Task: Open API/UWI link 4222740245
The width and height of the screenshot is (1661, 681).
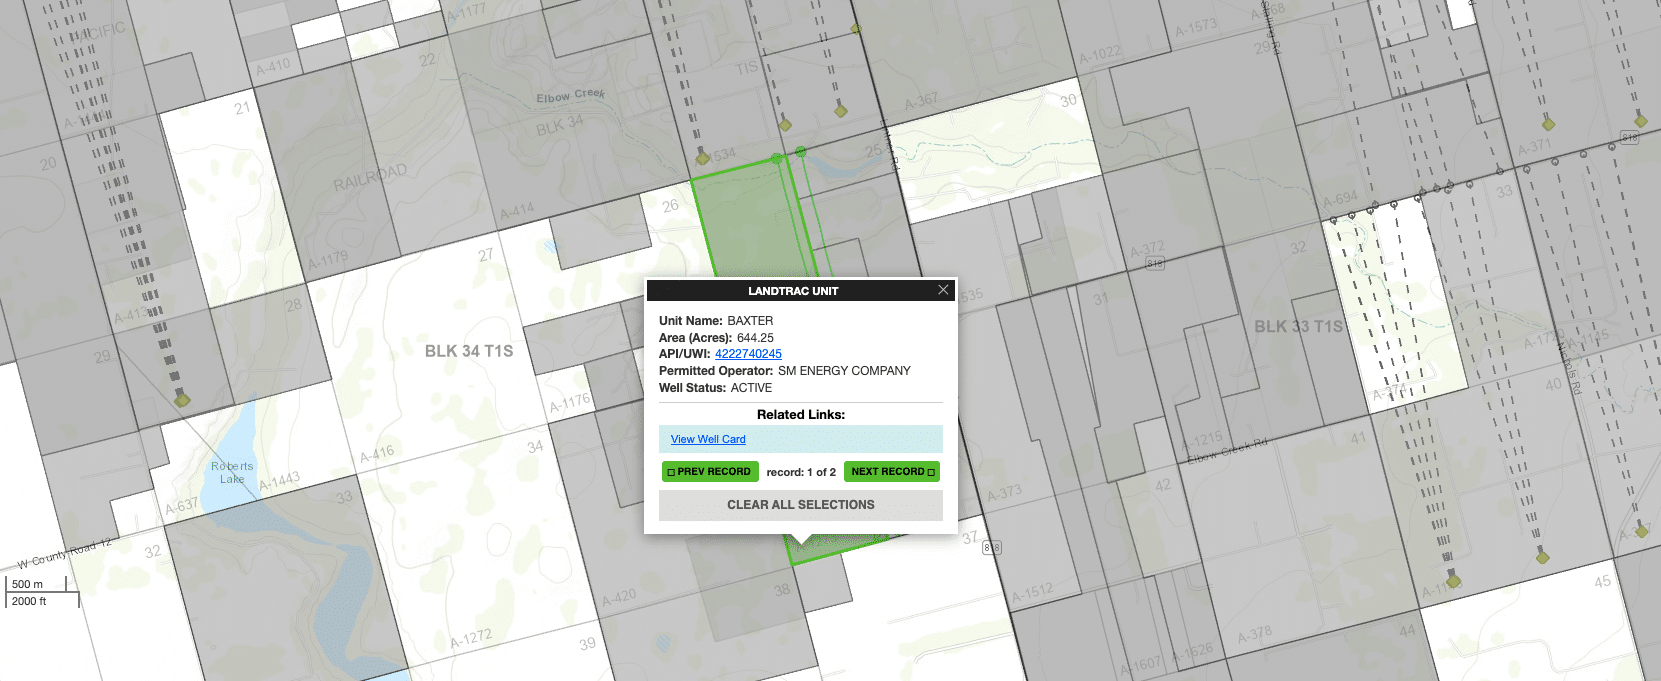Action: [x=748, y=354]
